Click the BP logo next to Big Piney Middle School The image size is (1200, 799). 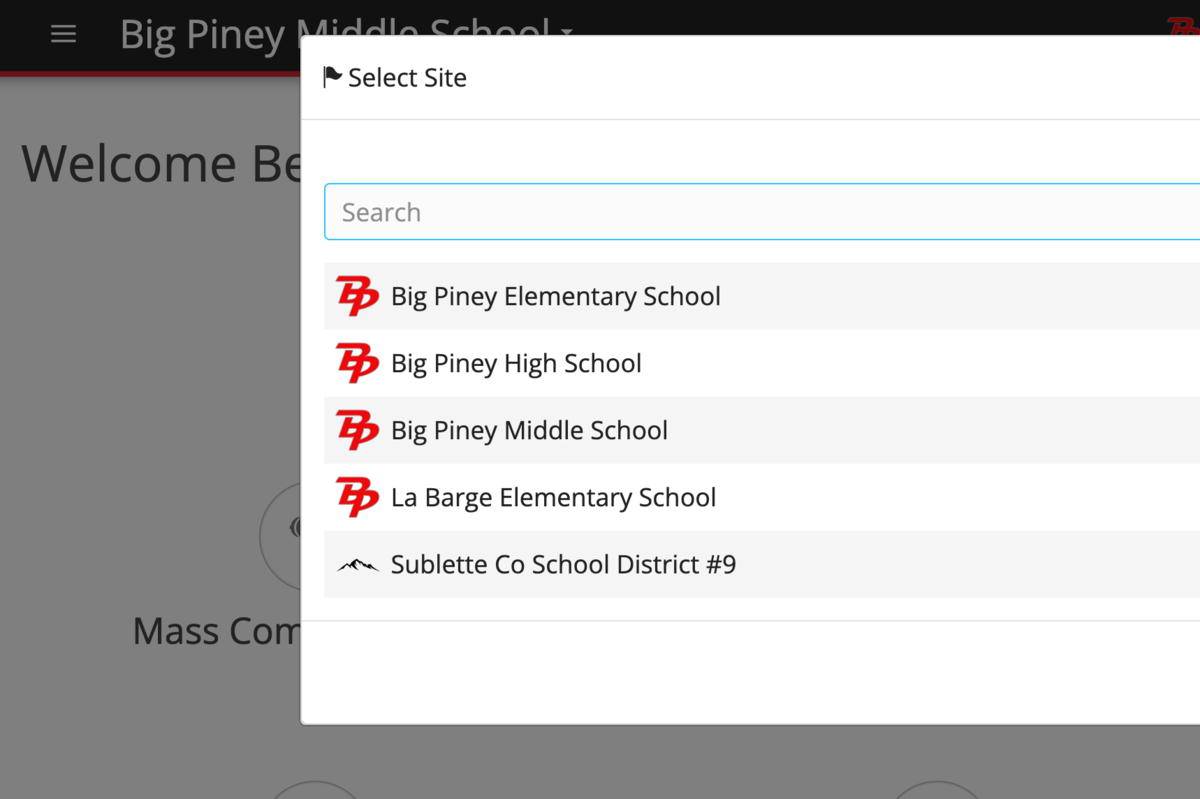click(x=357, y=430)
